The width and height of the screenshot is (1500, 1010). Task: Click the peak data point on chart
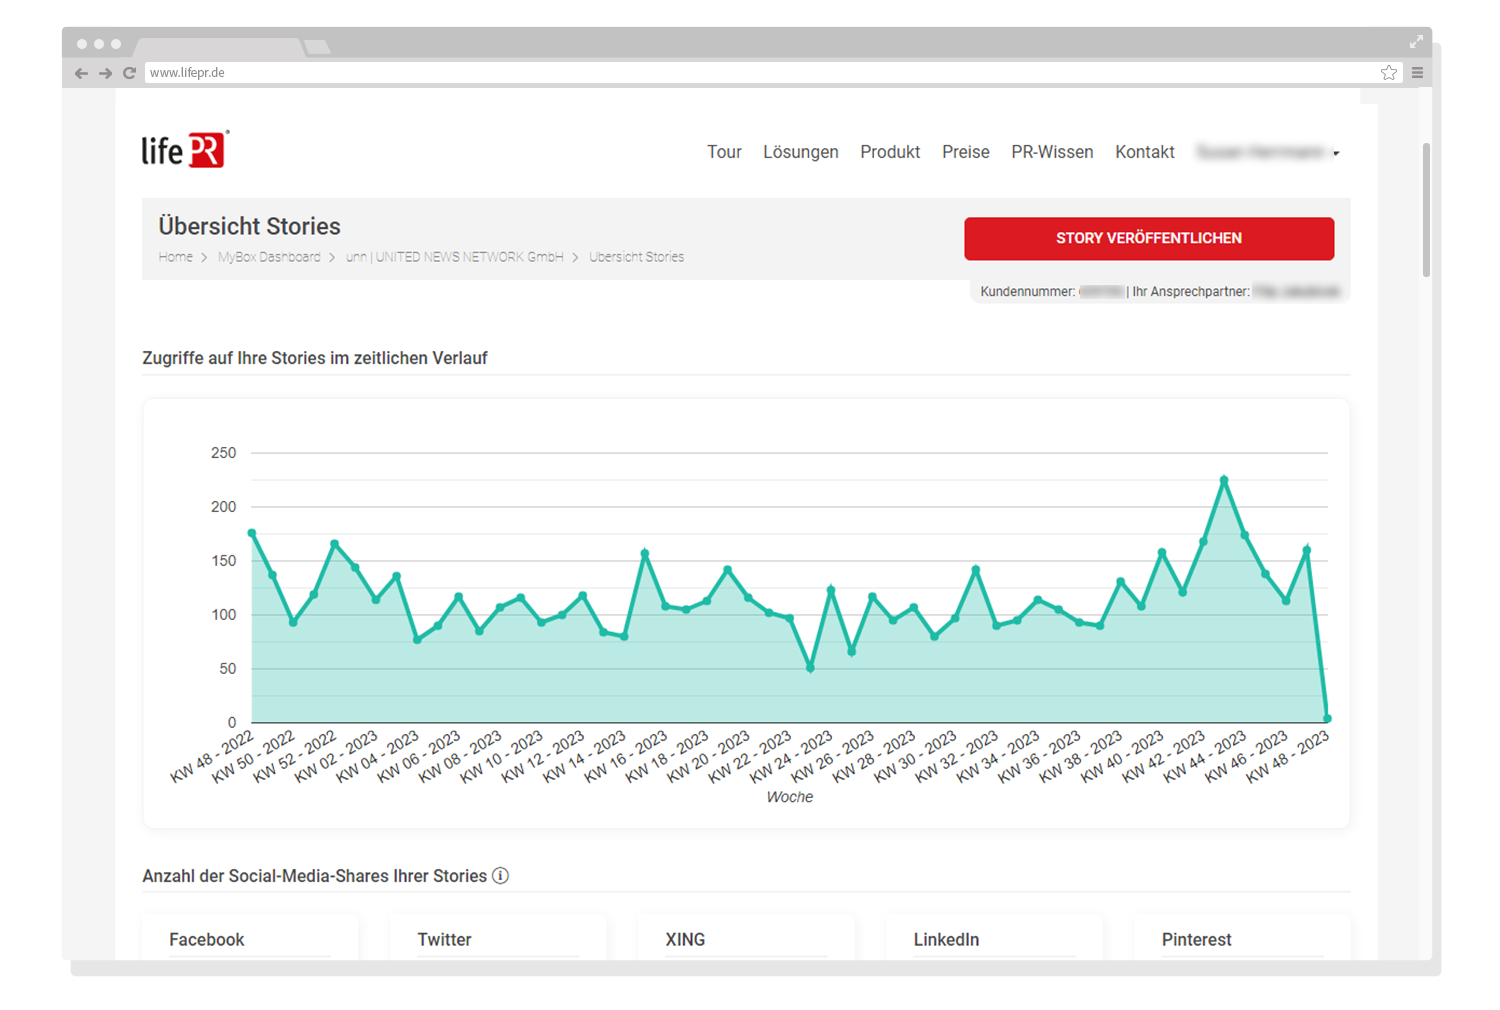(x=1224, y=480)
